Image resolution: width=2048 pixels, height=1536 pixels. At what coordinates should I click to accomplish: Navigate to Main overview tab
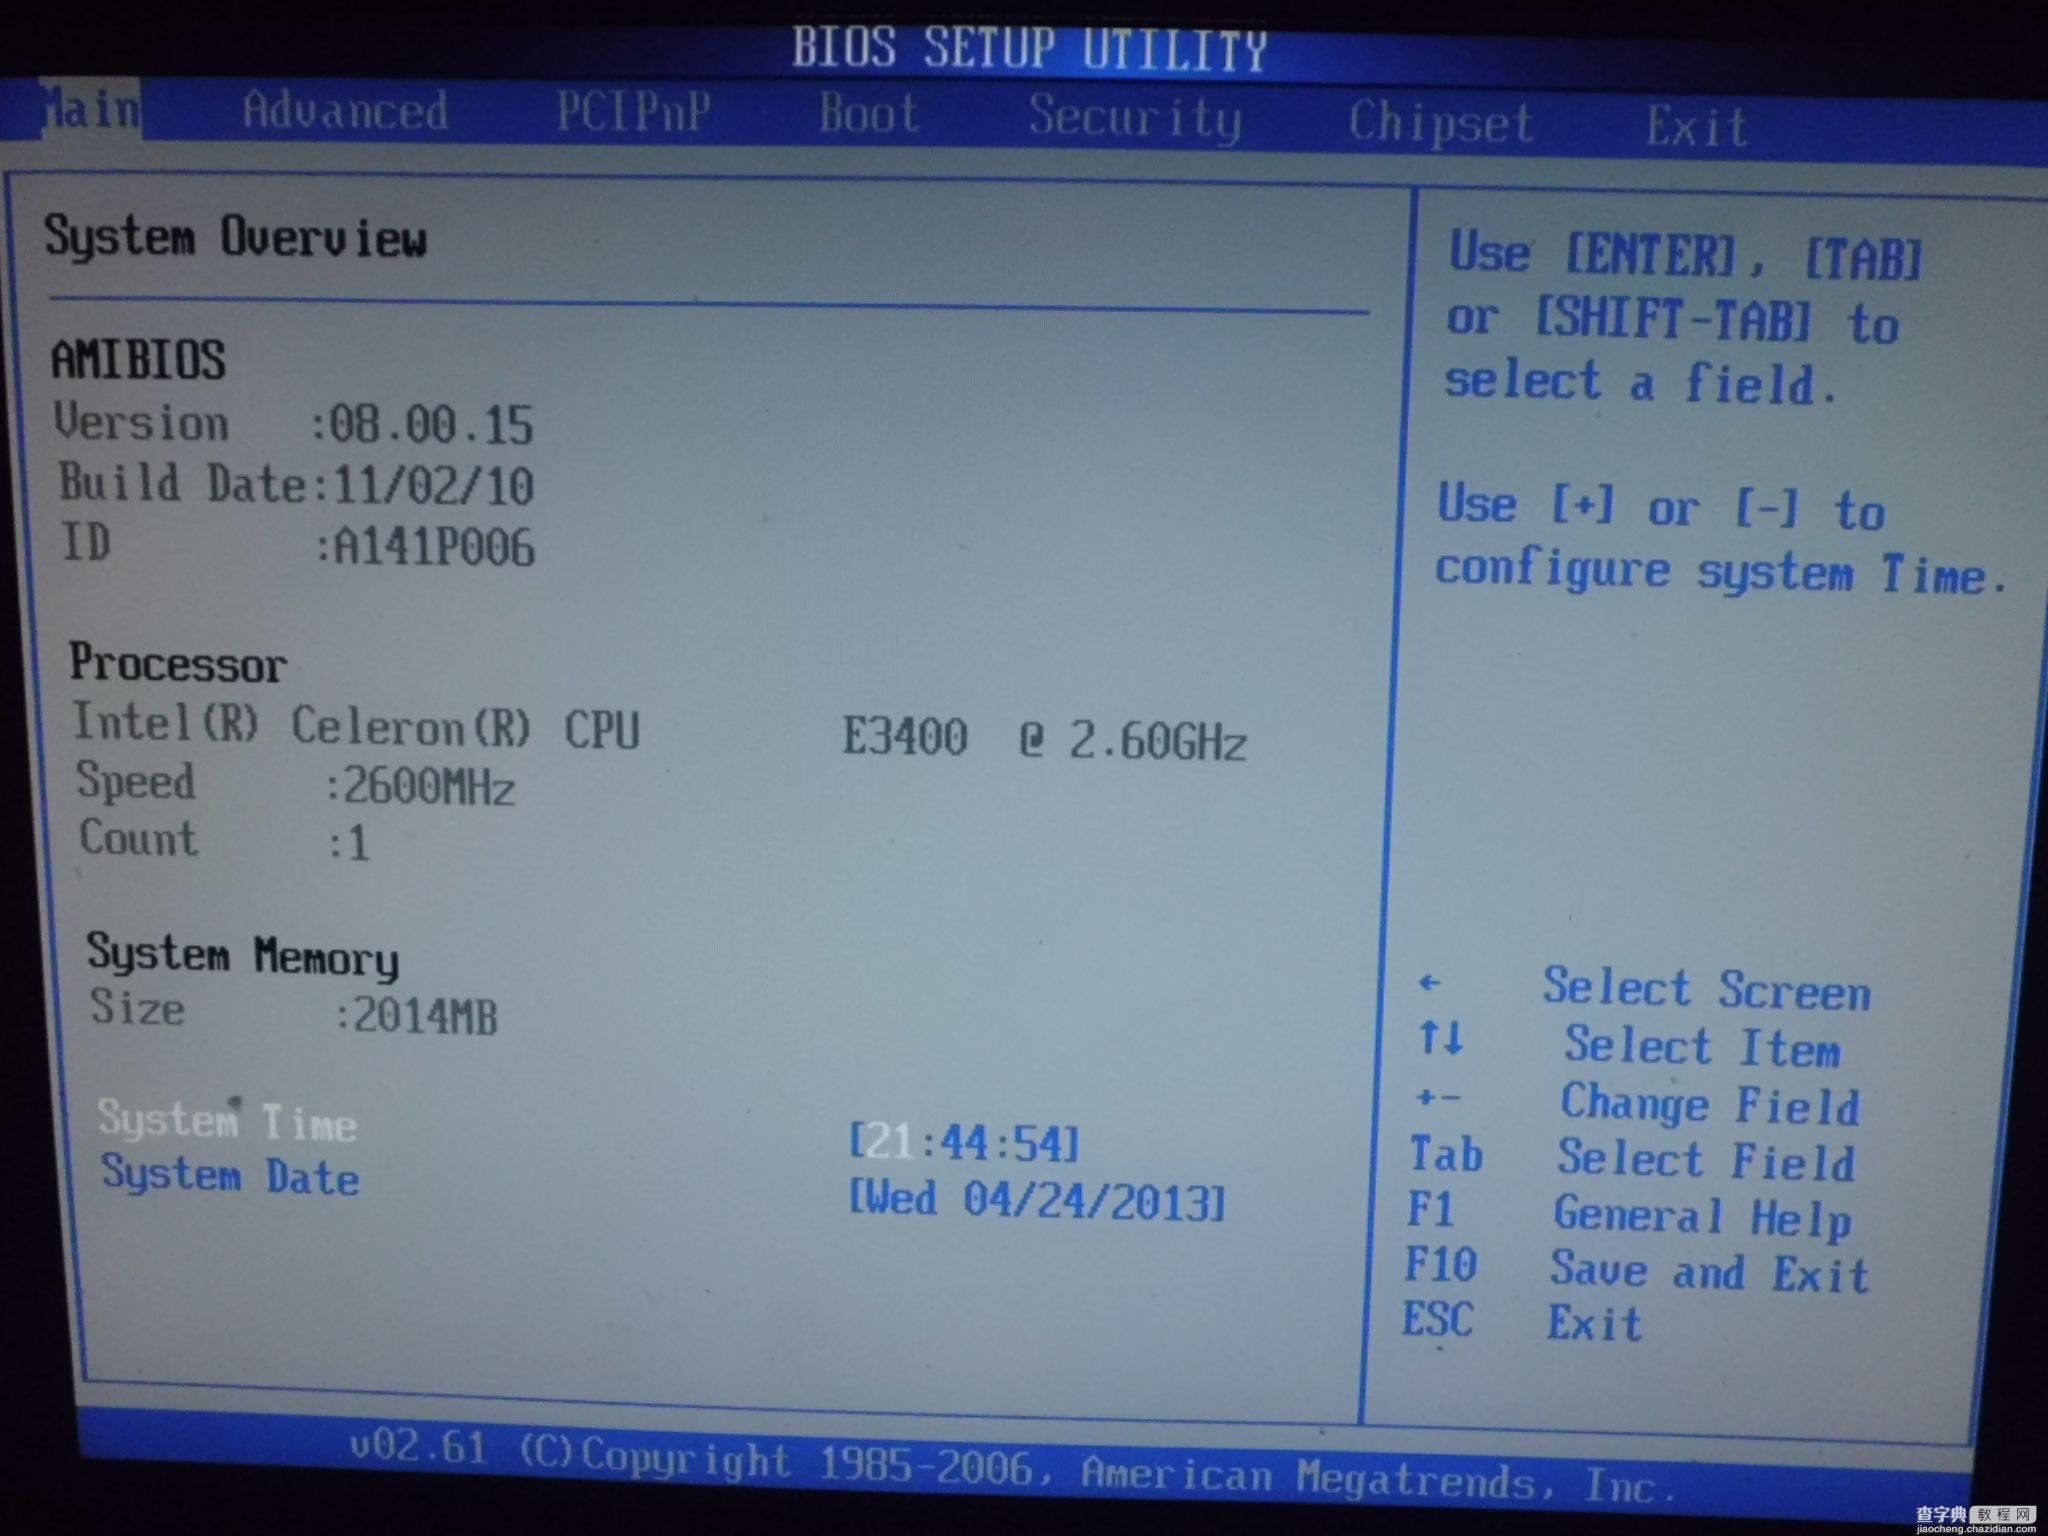click(73, 116)
